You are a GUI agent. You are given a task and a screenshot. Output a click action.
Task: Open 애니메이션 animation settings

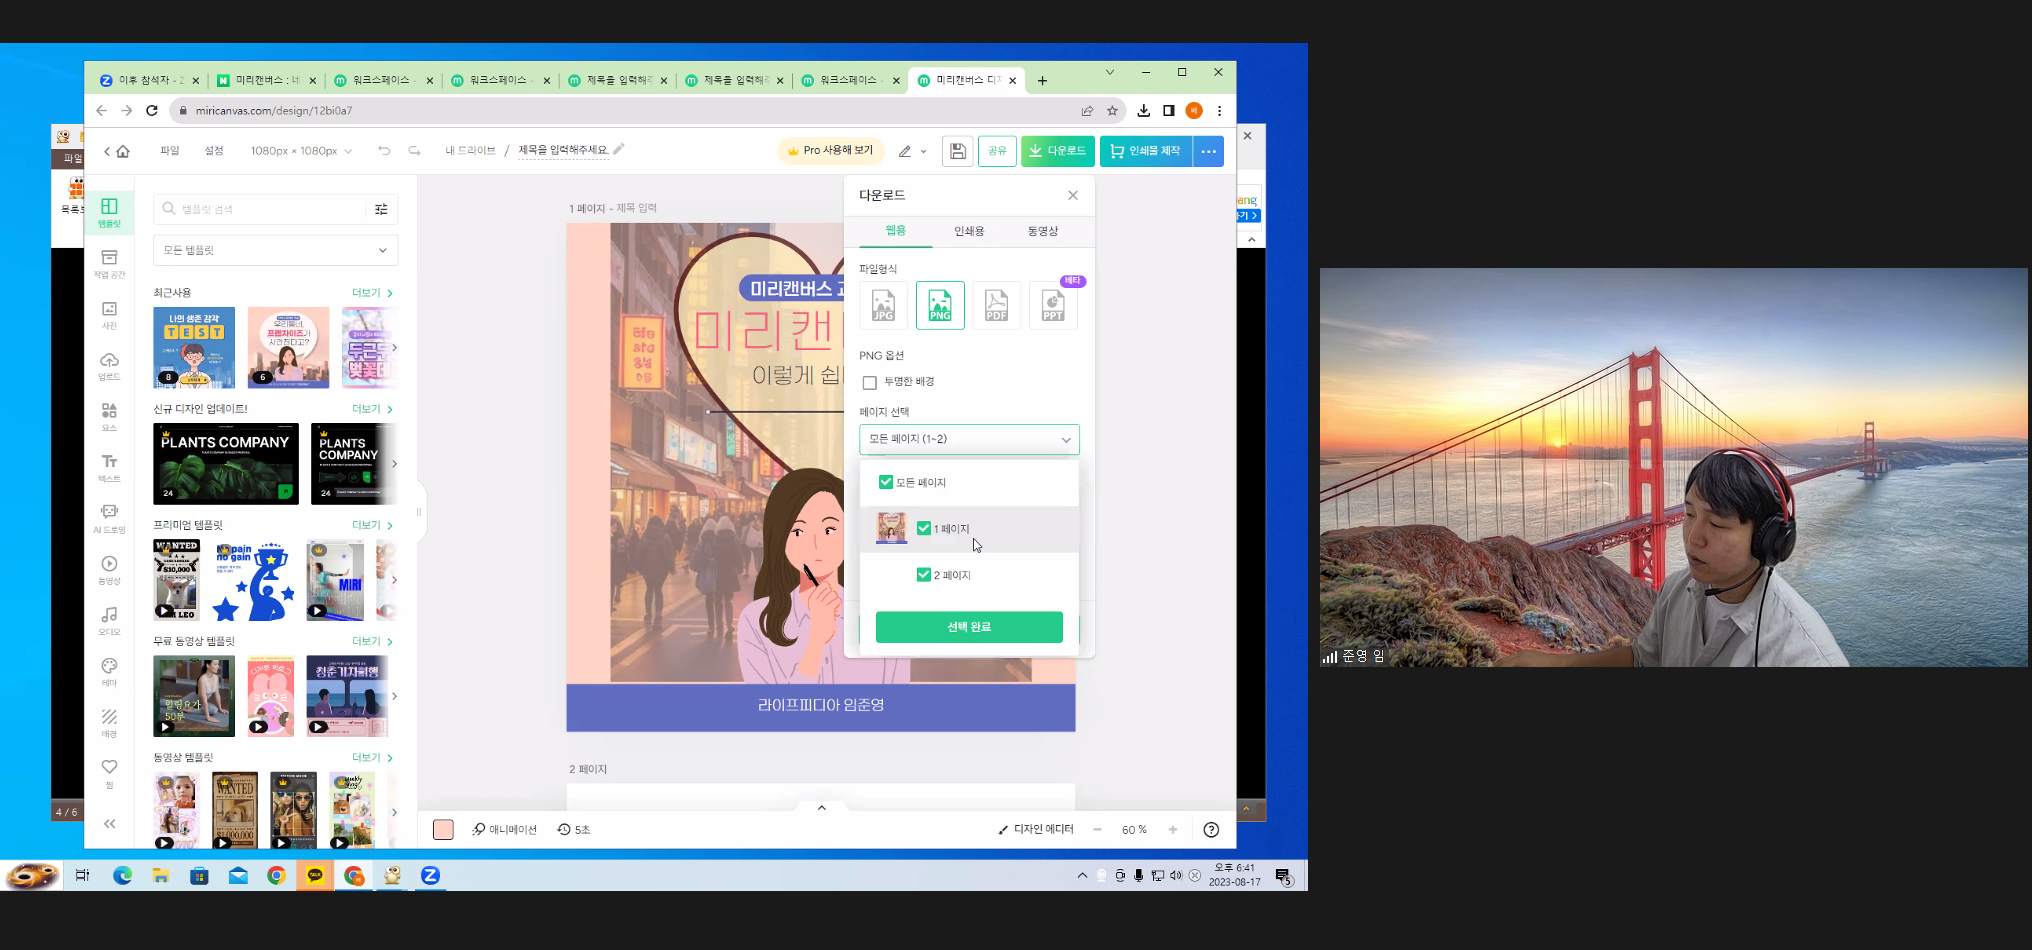[505, 829]
